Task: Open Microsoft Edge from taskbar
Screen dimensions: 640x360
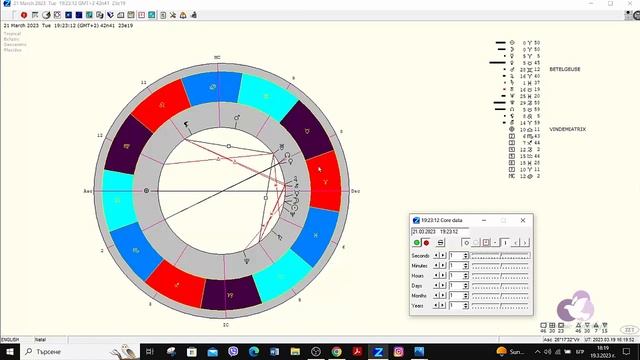Action: (x=254, y=351)
